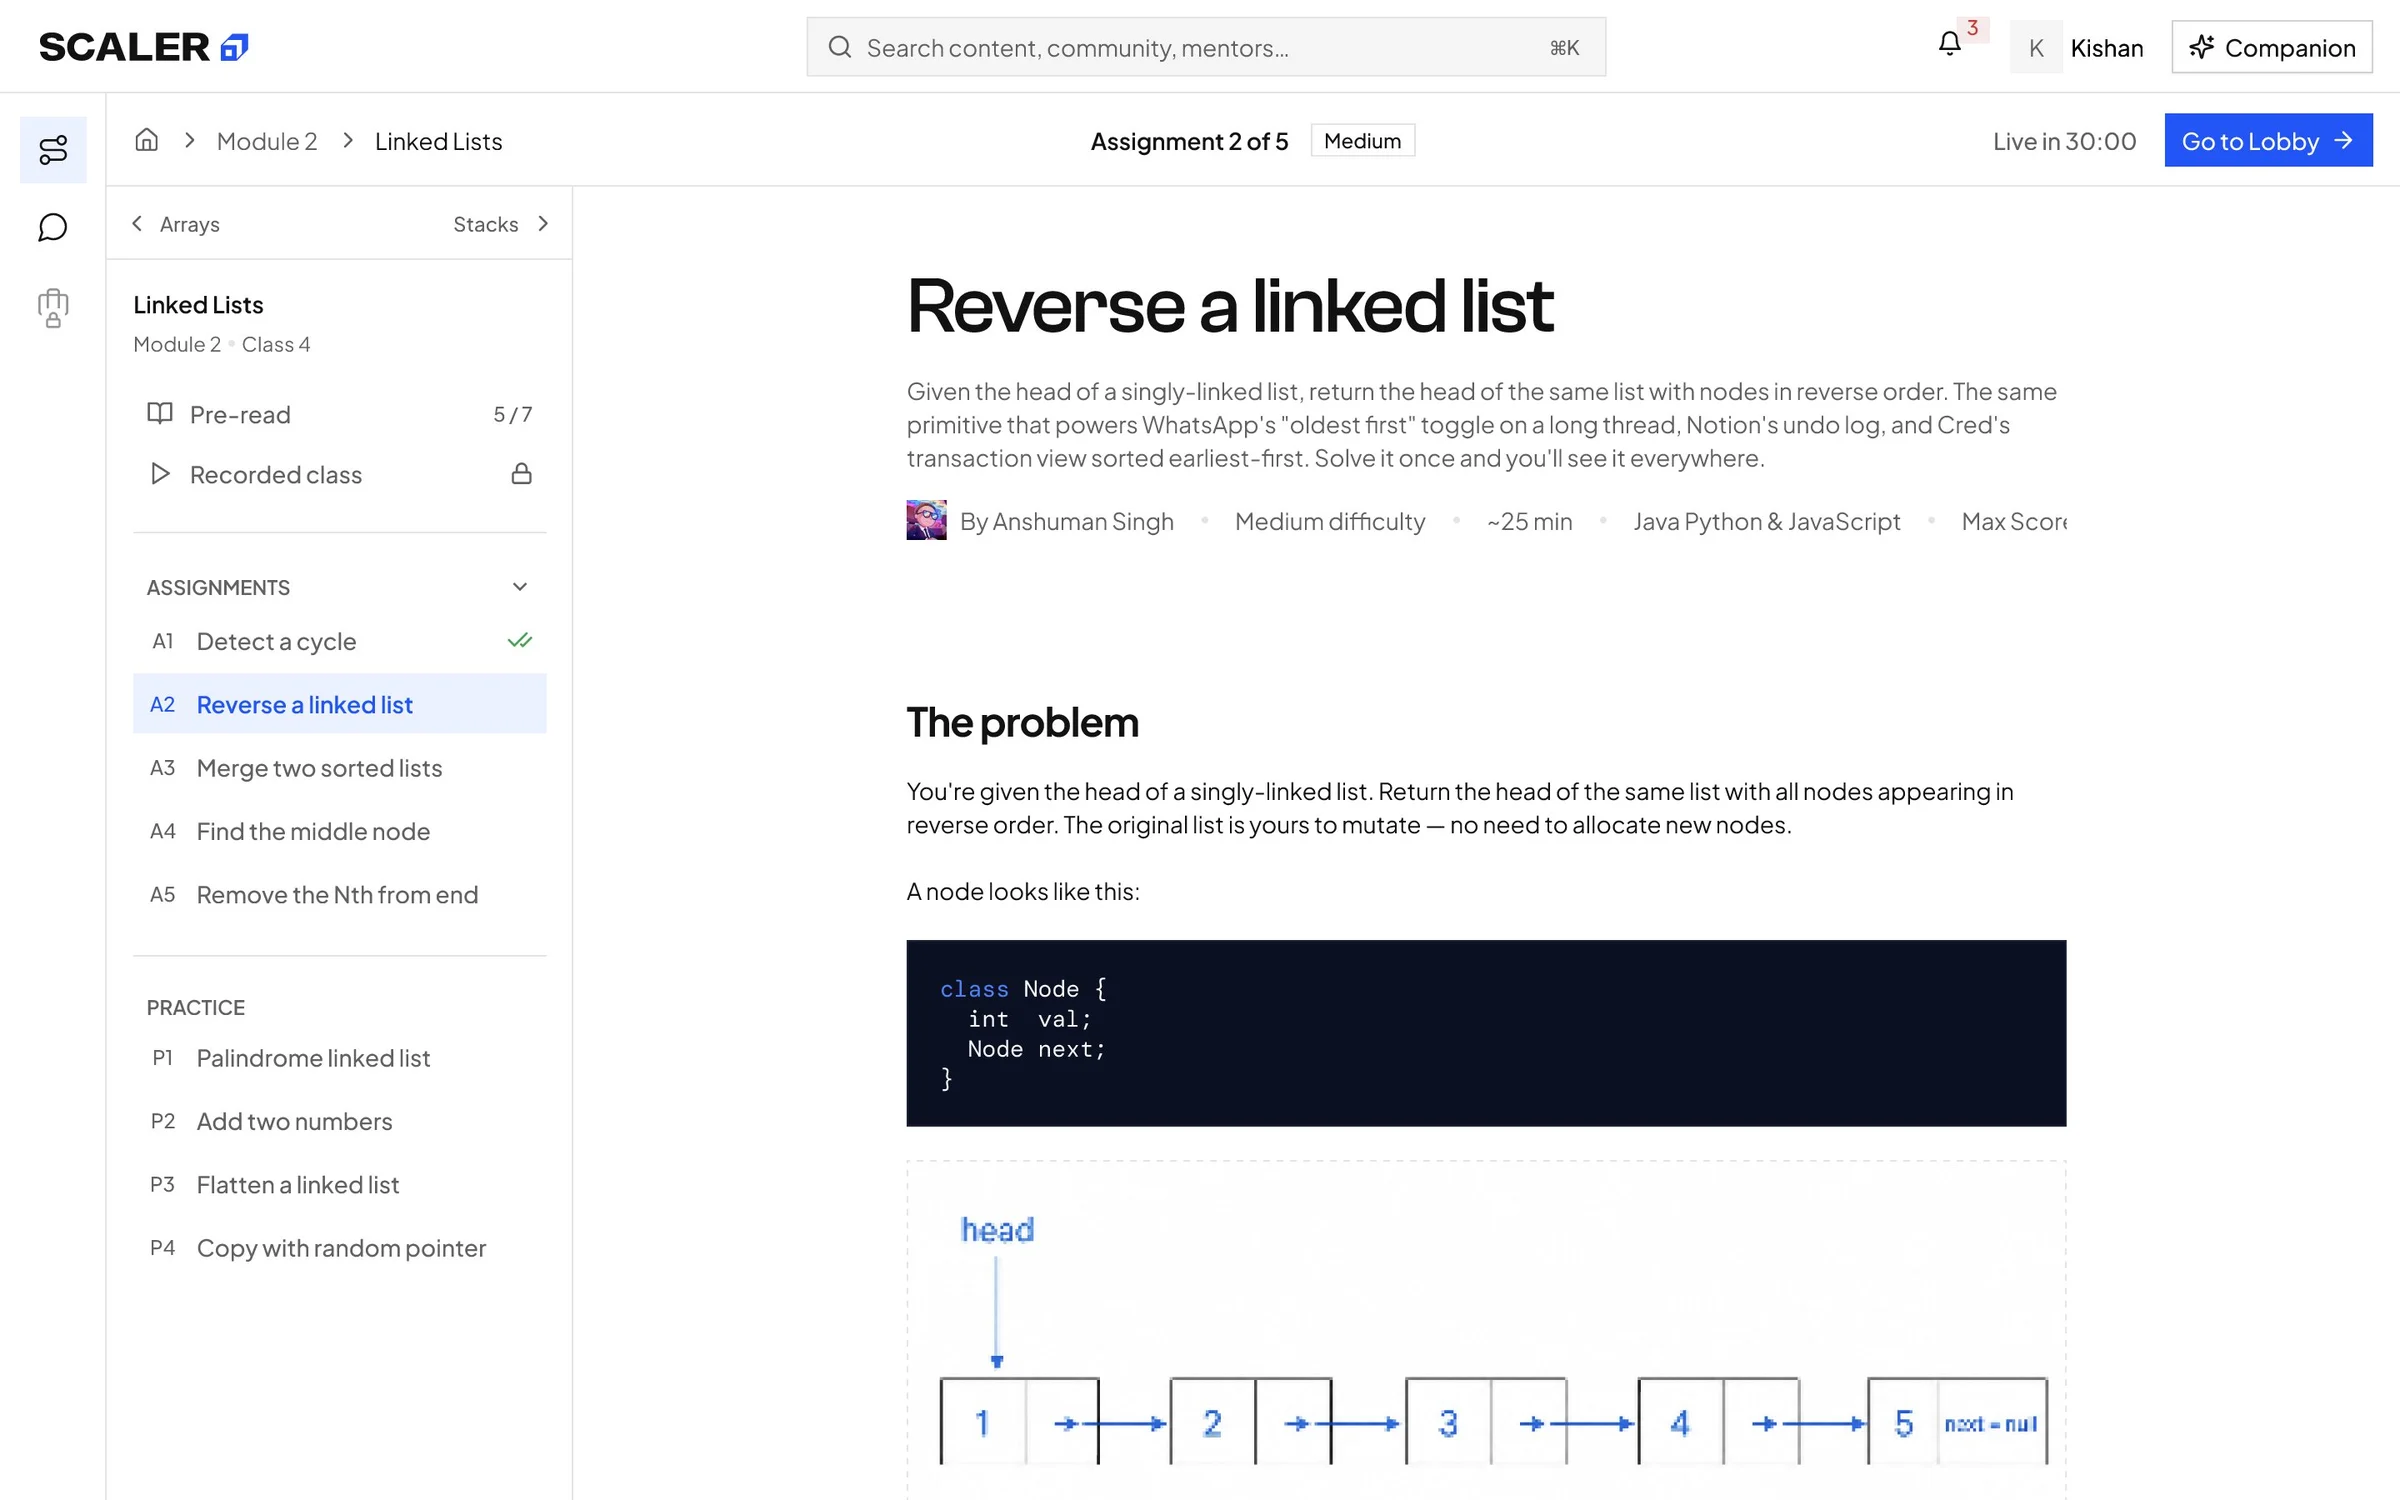Open practice Add two numbers
The image size is (2400, 1500).
pos(340,1121)
